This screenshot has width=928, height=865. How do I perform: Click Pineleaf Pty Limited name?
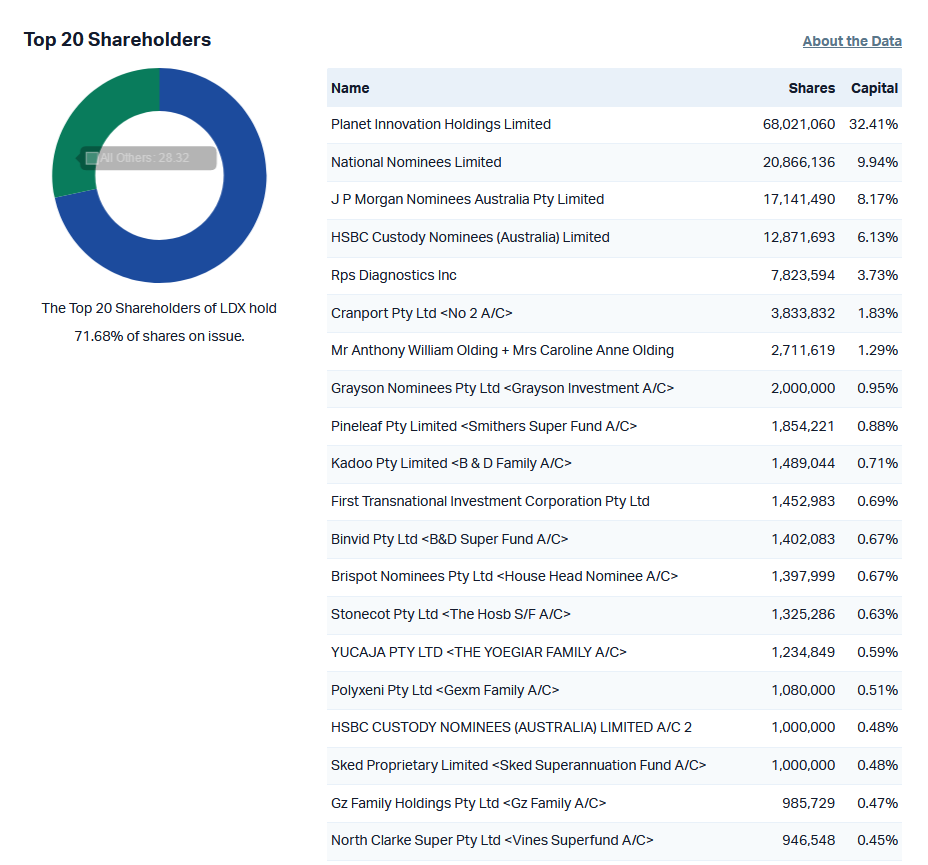[484, 426]
